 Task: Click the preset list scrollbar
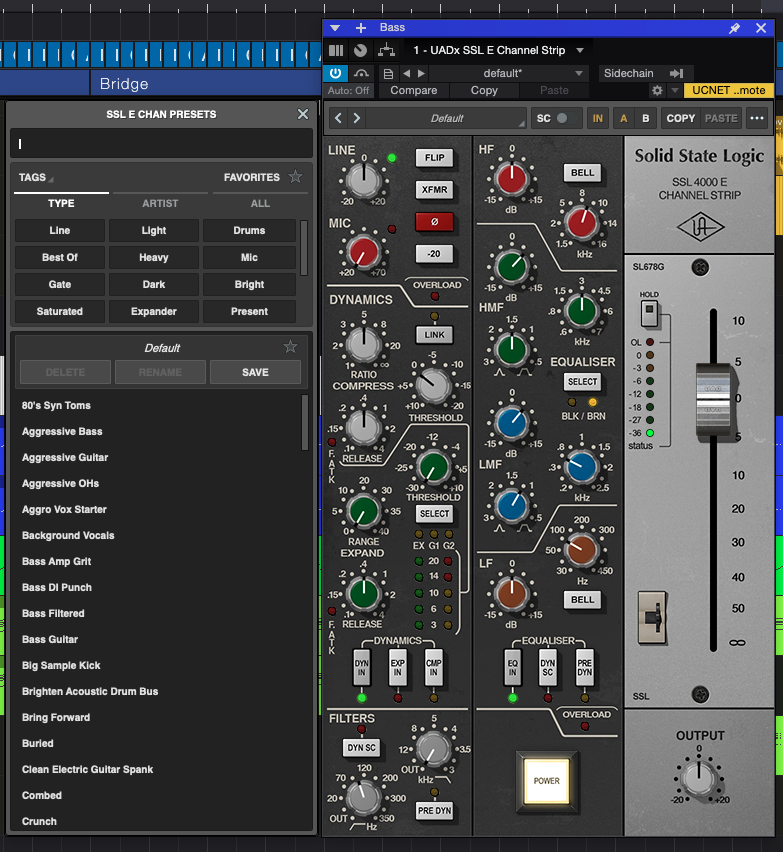305,422
